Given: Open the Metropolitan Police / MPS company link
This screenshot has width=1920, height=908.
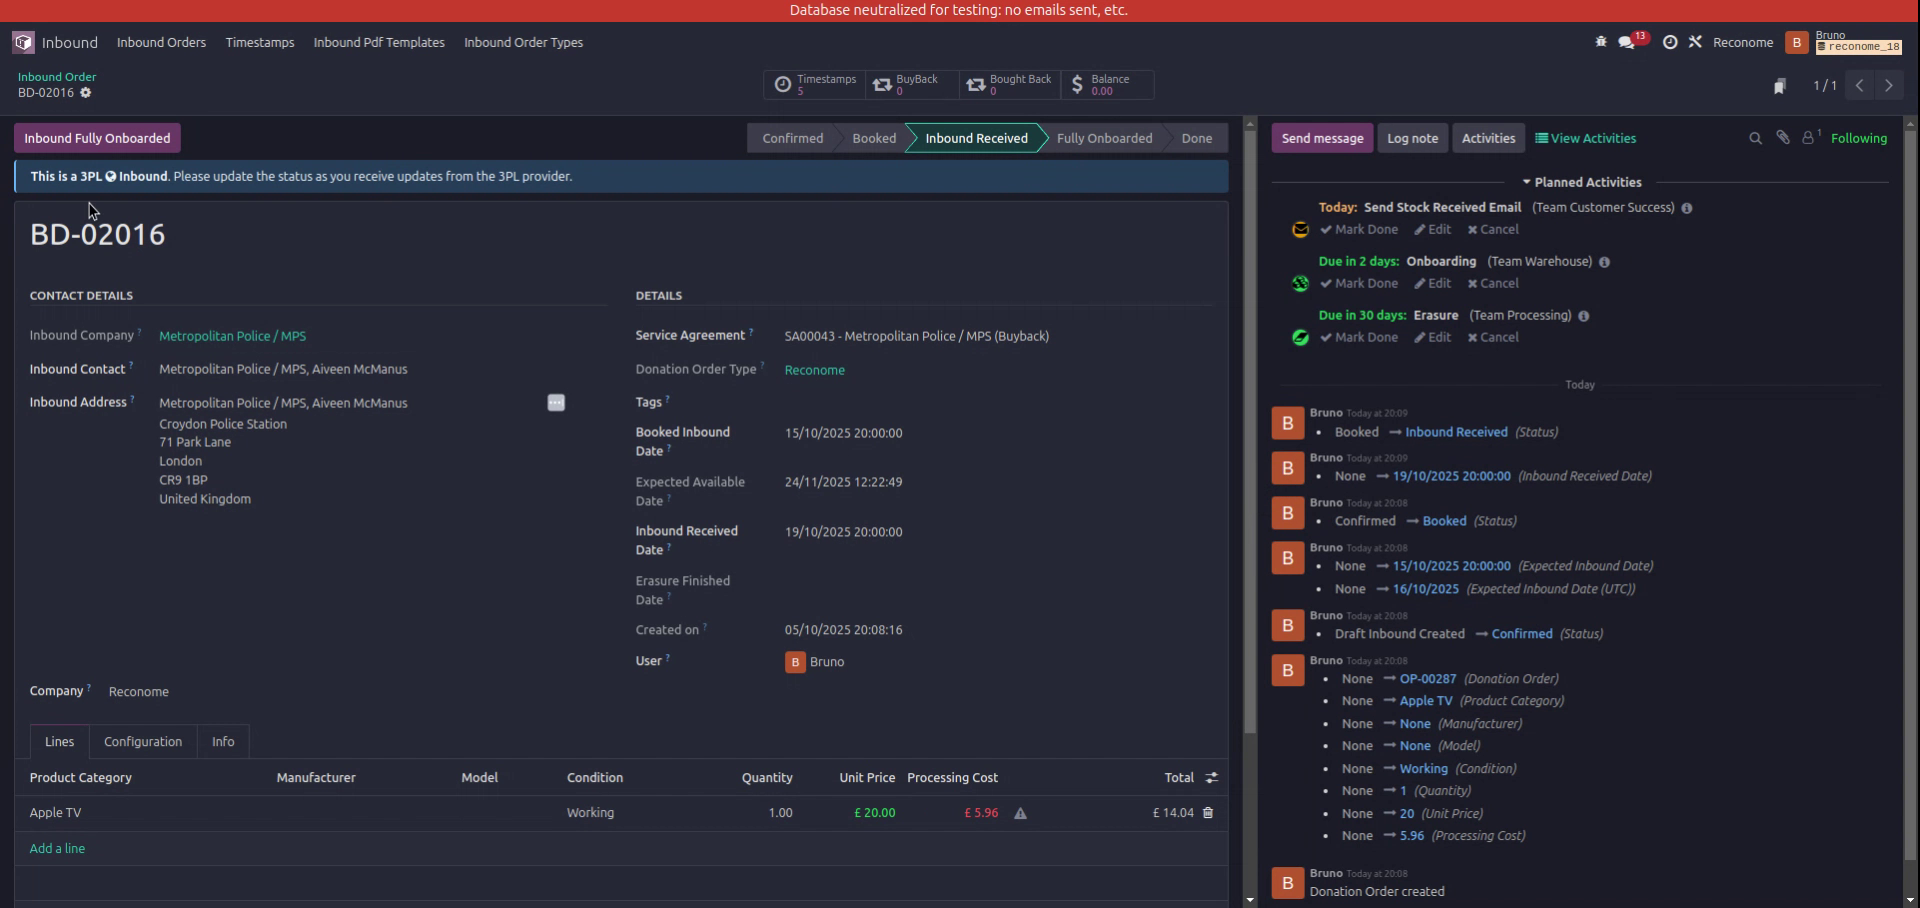Looking at the screenshot, I should click(232, 336).
